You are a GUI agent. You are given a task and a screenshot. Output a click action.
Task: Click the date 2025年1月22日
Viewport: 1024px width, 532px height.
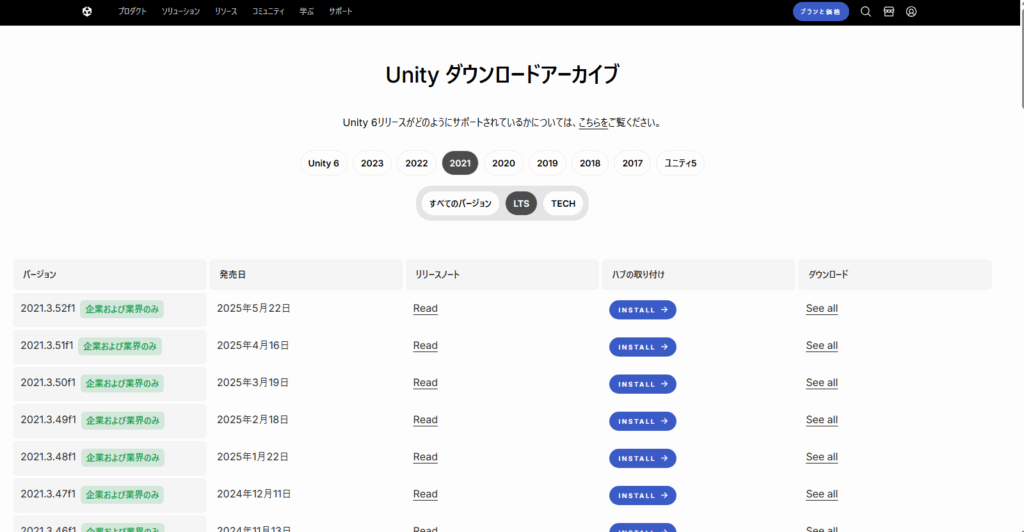click(253, 457)
